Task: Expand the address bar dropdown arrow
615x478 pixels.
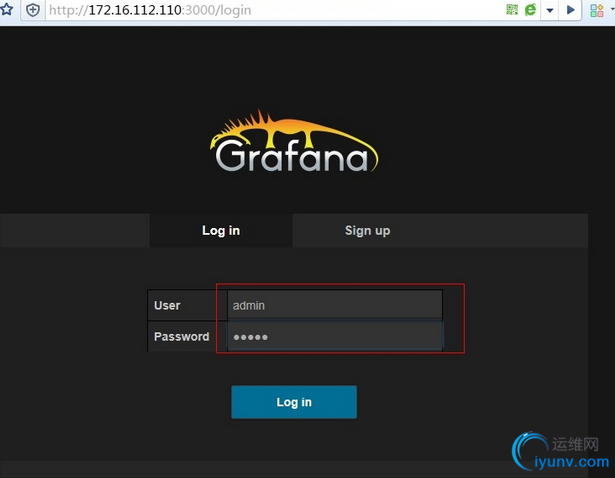Action: (550, 11)
